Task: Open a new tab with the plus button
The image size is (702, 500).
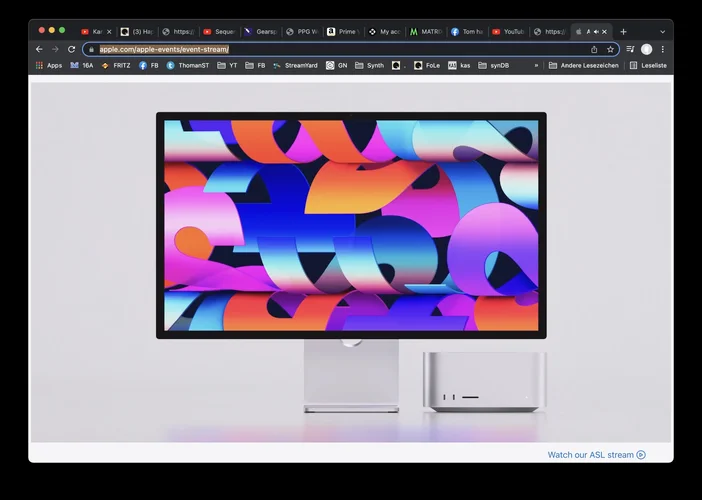Action: tap(623, 32)
